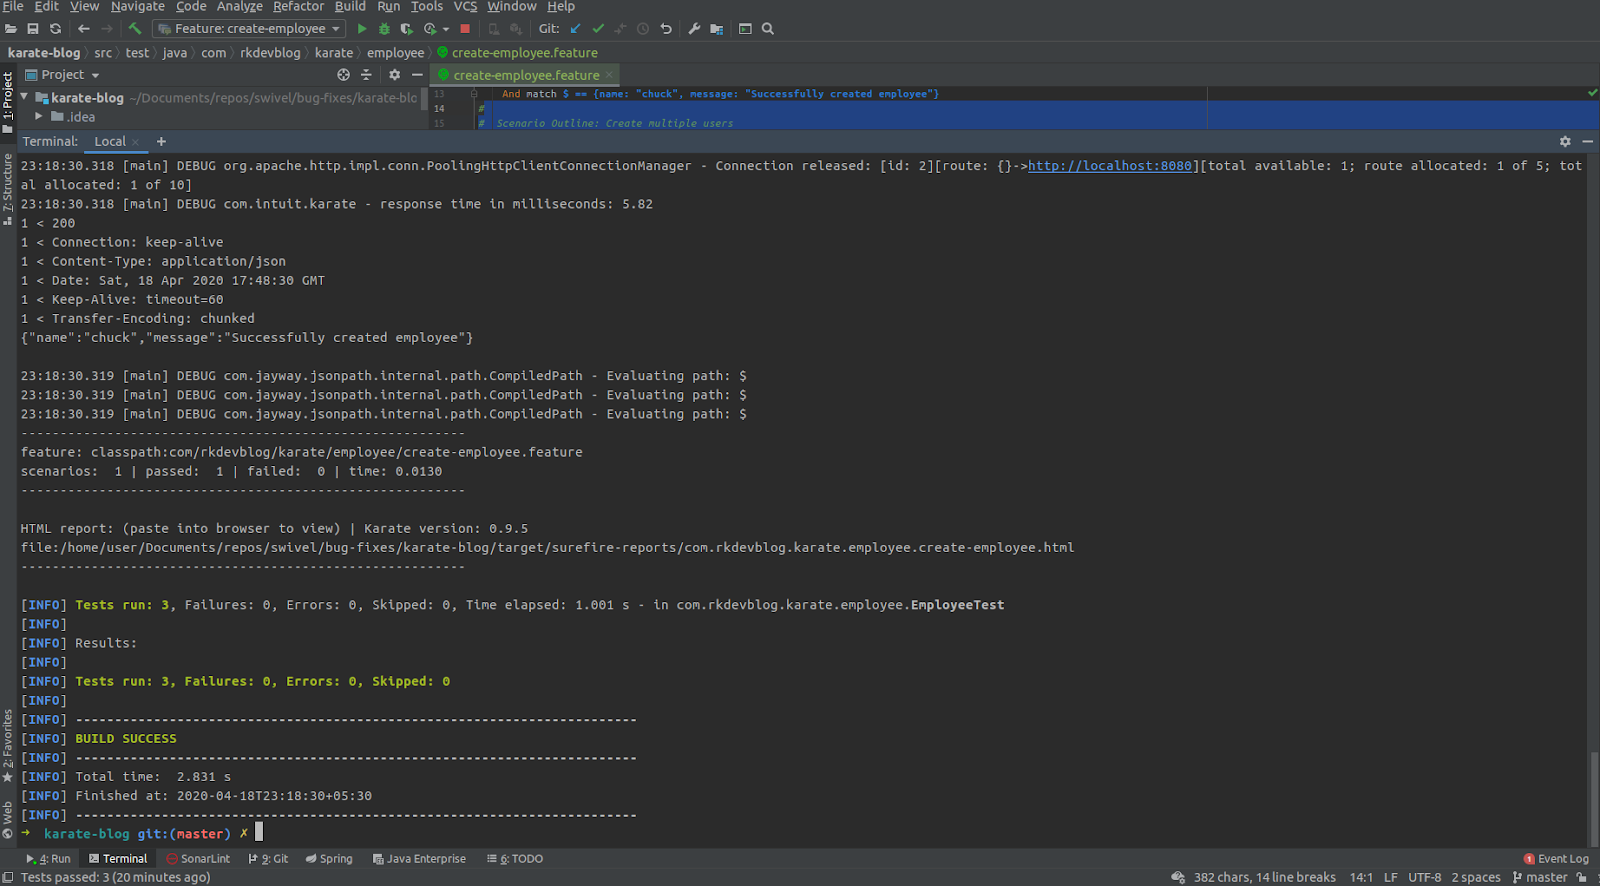Close the create-employee.feature editor tab
Image resolution: width=1600 pixels, height=886 pixels.
click(x=609, y=75)
